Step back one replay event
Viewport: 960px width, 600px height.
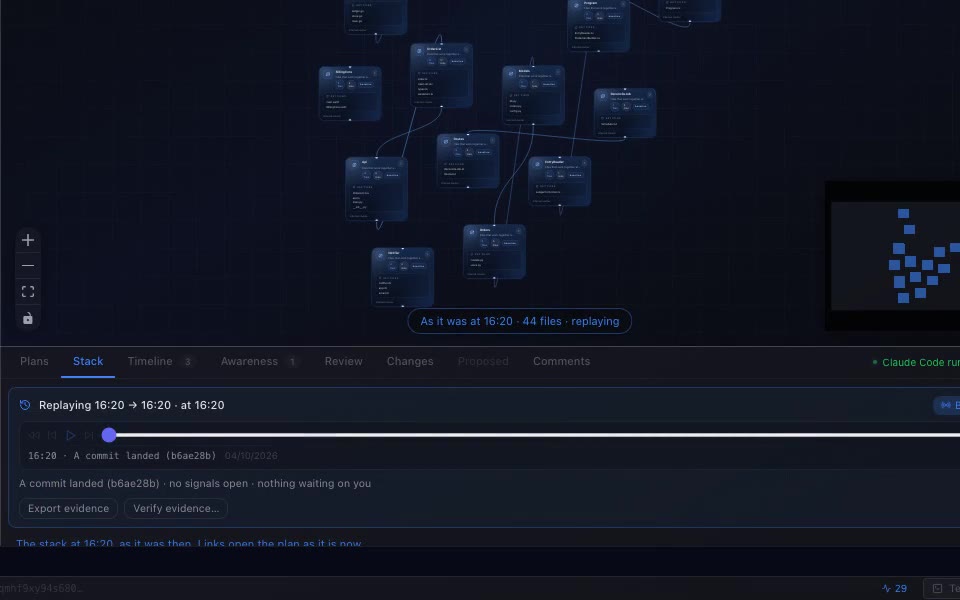(x=52, y=435)
